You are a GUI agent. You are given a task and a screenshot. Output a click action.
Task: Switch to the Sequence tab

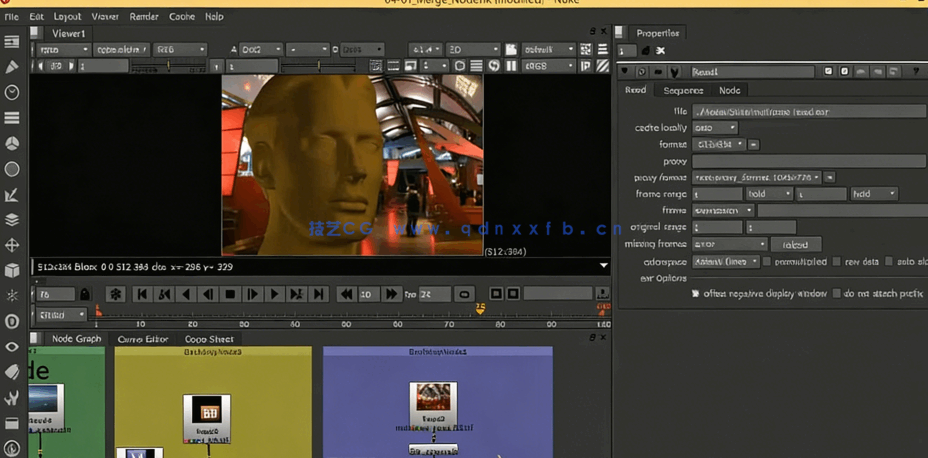pos(683,91)
